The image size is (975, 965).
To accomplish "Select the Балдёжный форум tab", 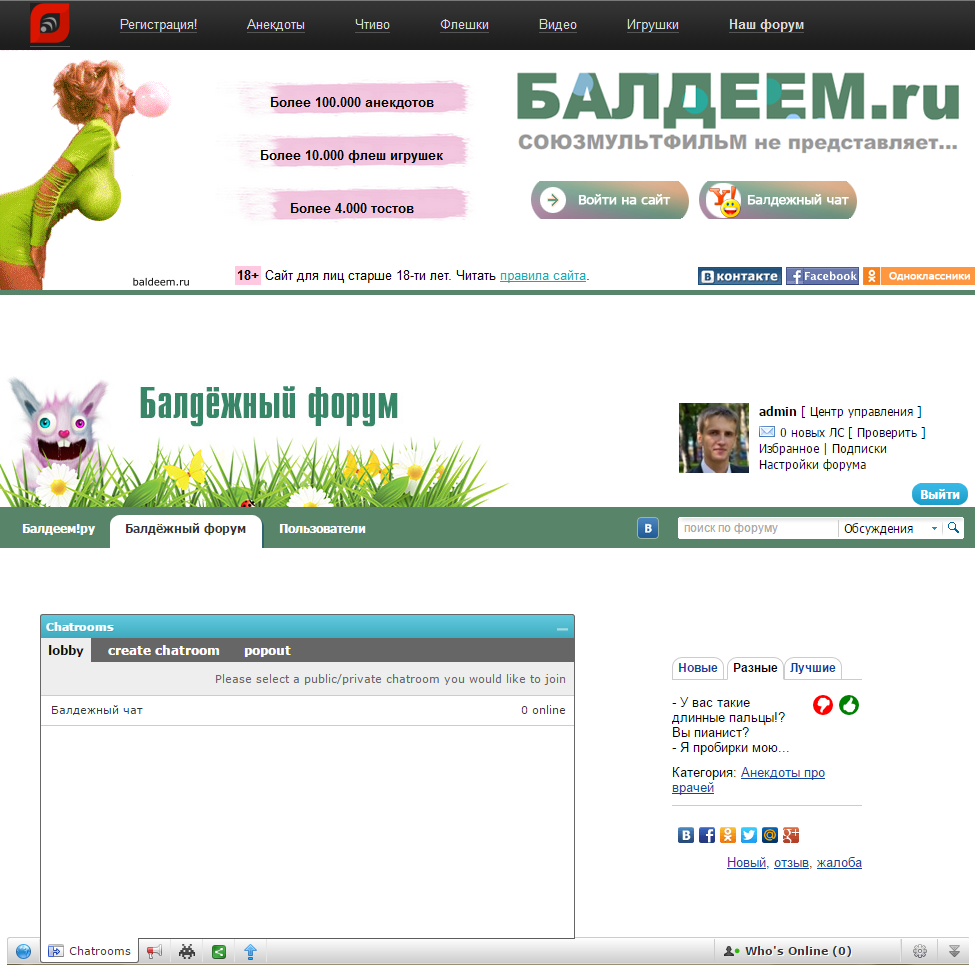I will (x=186, y=531).
